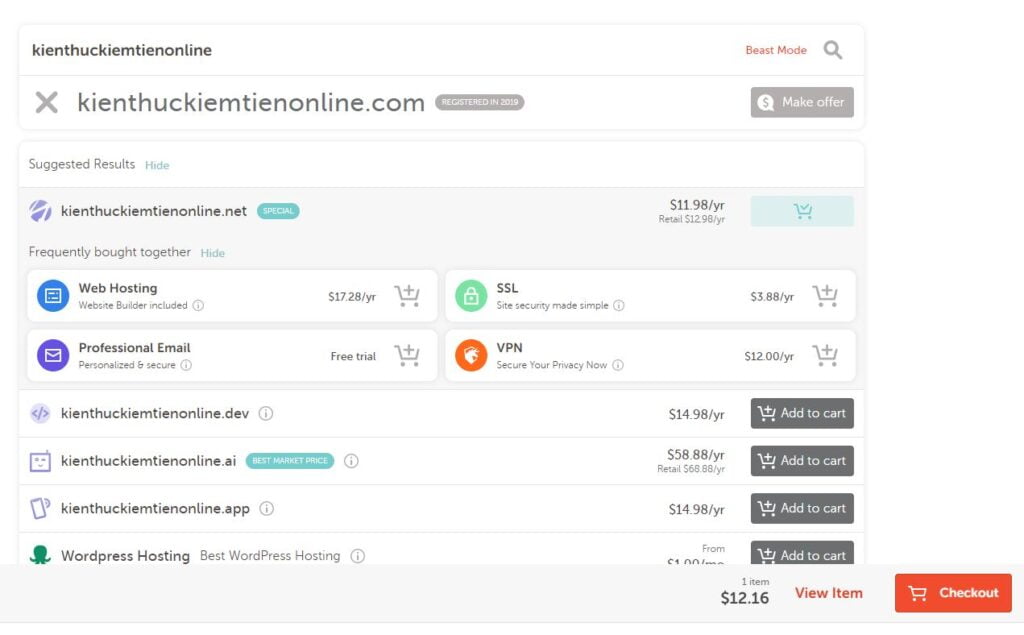The width and height of the screenshot is (1024, 635).
Task: Add Web Hosting to cart
Action: coord(407,296)
